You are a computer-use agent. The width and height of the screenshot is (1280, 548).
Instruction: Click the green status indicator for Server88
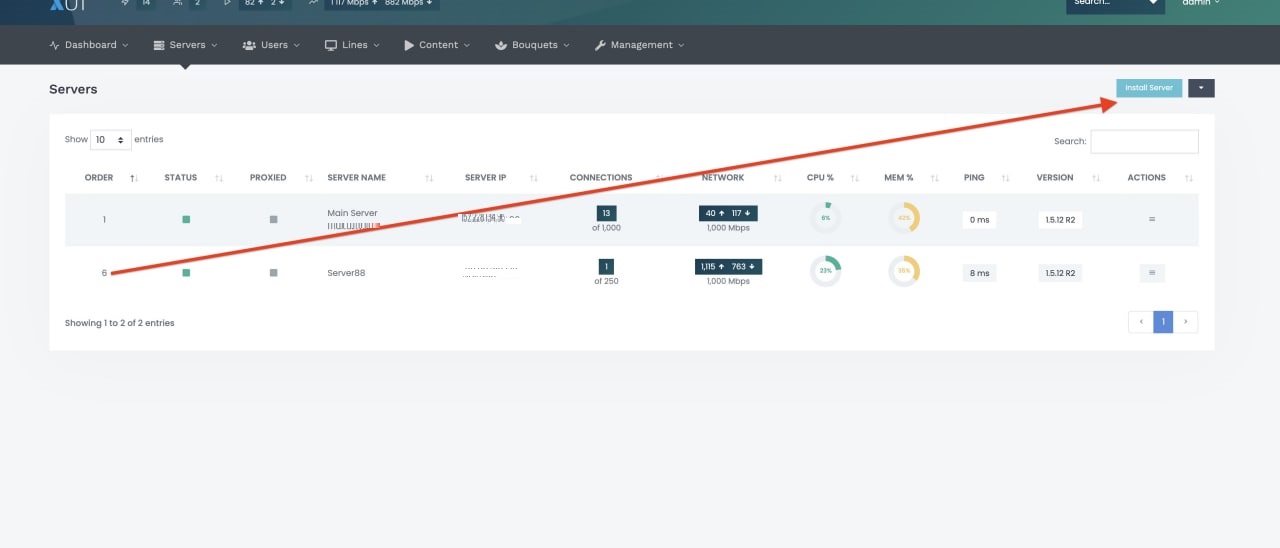186,273
